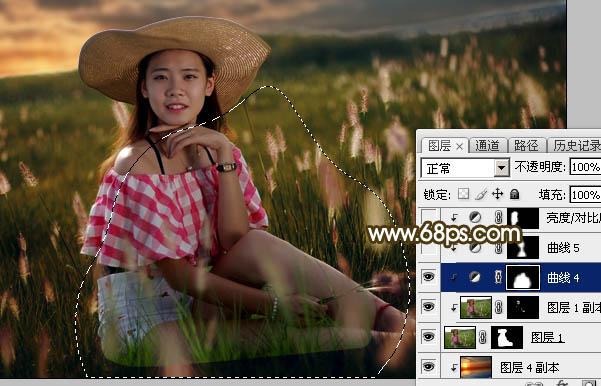Hide the 图层 4 副本 layer eye

coord(429,367)
